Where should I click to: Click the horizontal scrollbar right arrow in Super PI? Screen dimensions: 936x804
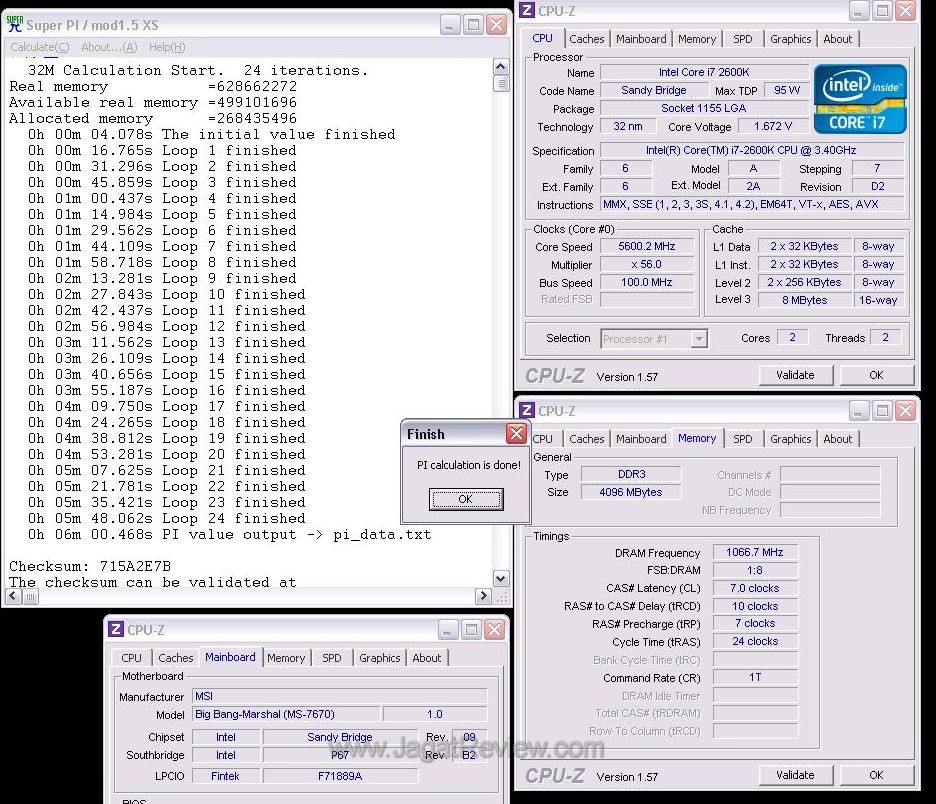pyautogui.click(x=484, y=596)
